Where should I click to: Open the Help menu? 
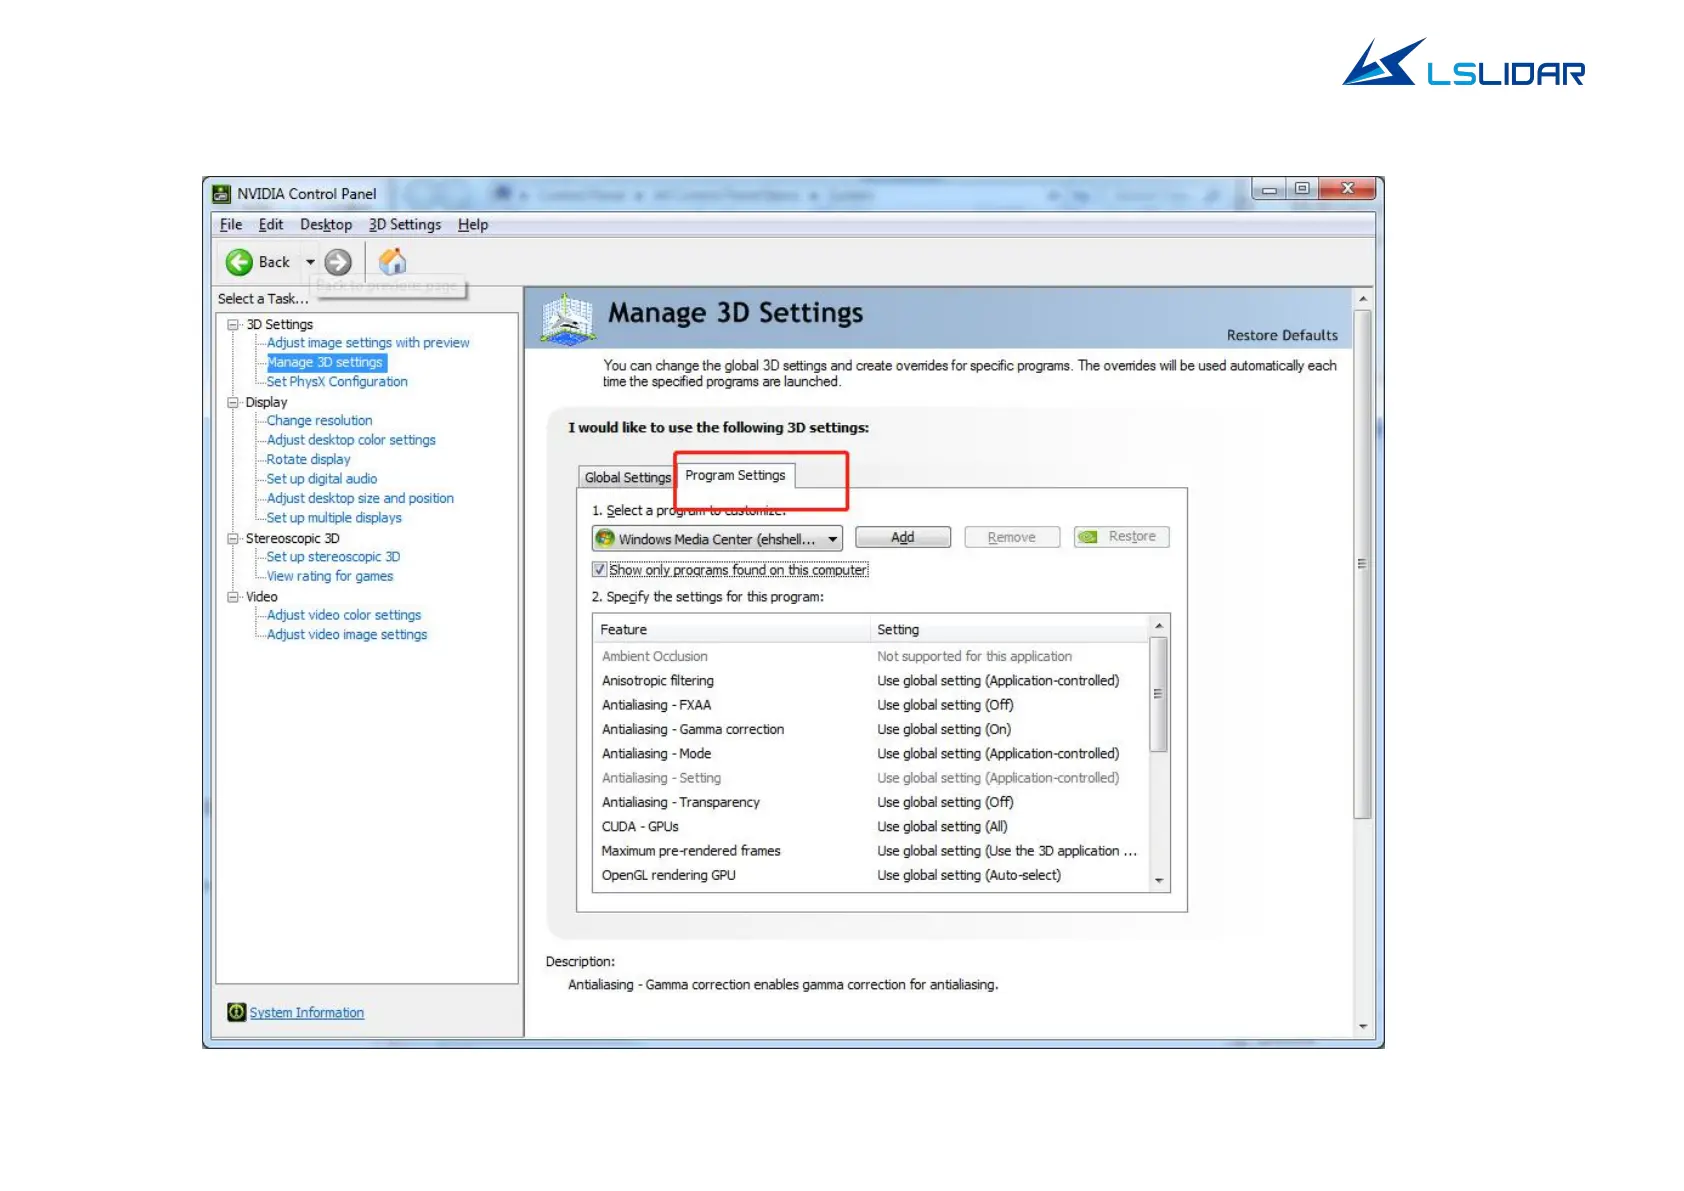point(473,225)
